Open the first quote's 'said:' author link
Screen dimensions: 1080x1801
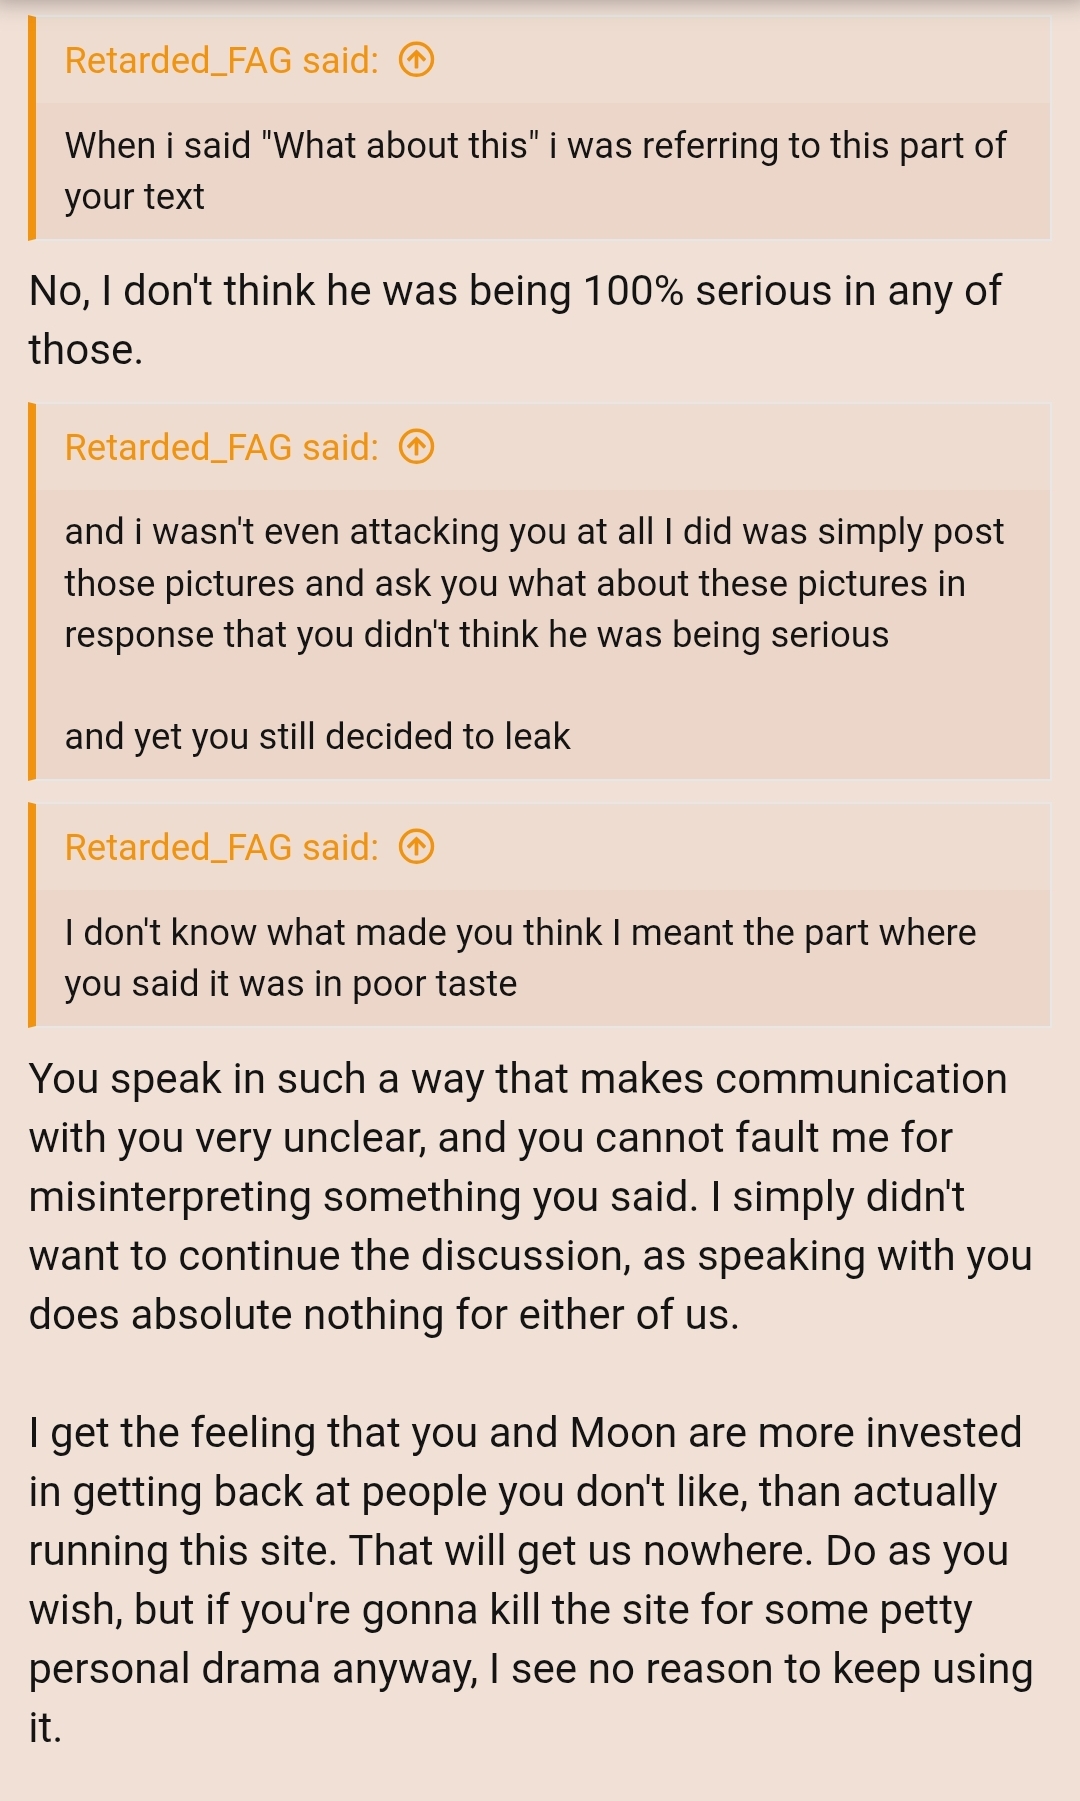[222, 61]
